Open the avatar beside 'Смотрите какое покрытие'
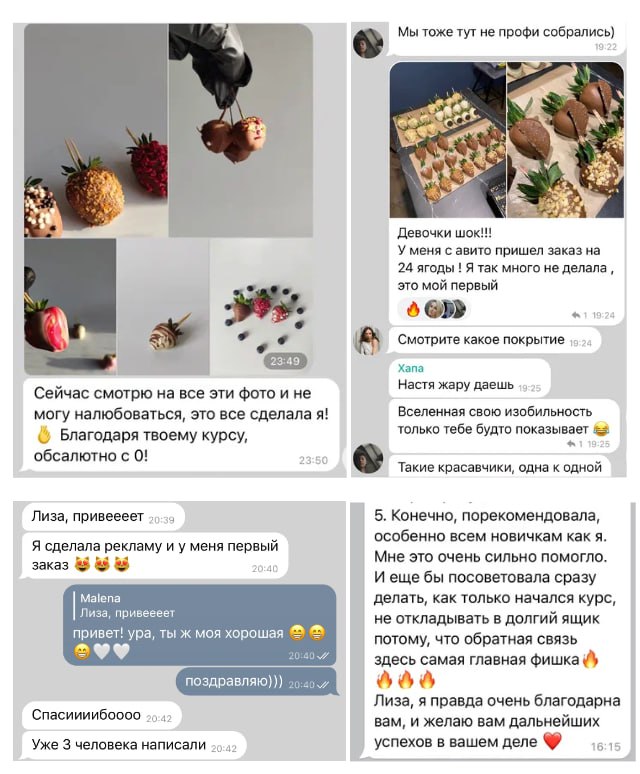This screenshot has height=774, width=640. tap(368, 341)
